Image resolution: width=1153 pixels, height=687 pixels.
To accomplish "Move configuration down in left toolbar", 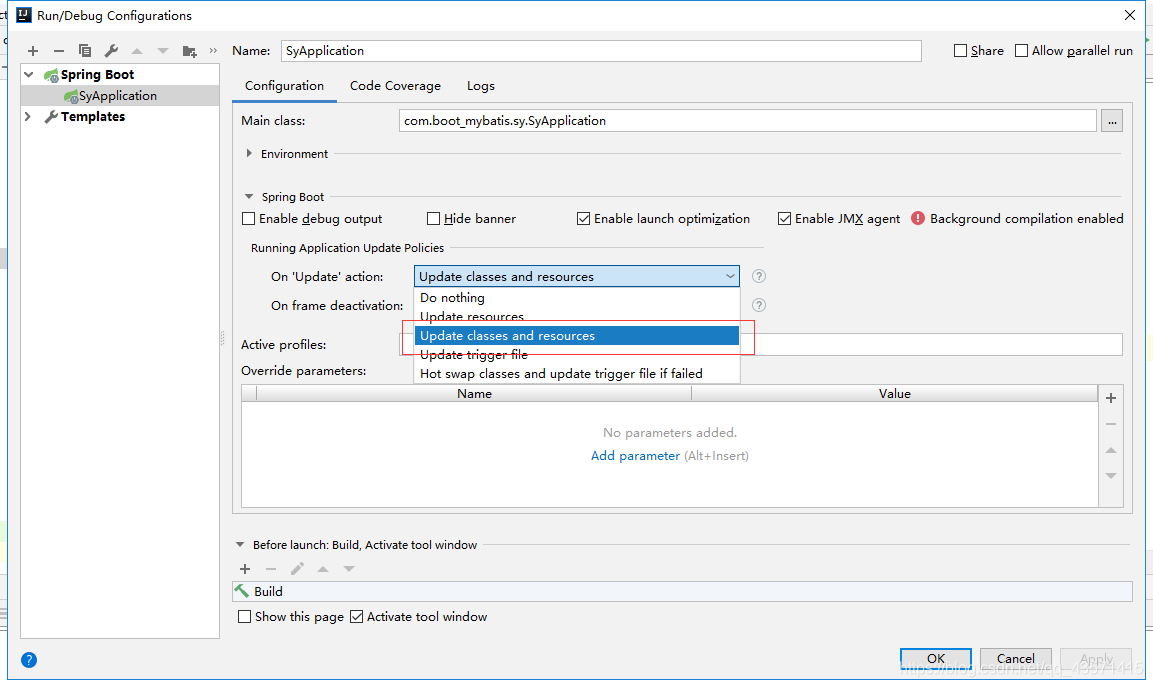I will point(163,51).
